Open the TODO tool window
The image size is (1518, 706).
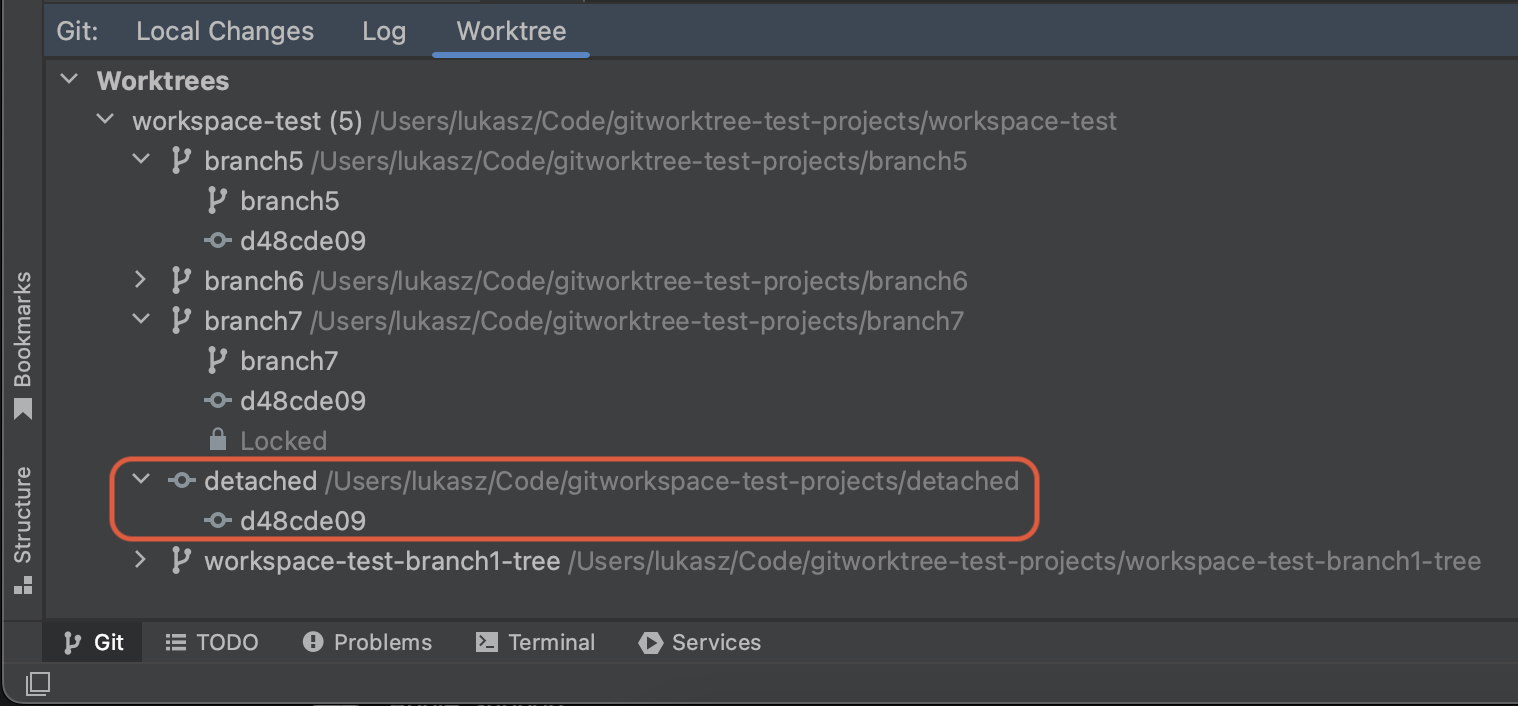point(211,642)
